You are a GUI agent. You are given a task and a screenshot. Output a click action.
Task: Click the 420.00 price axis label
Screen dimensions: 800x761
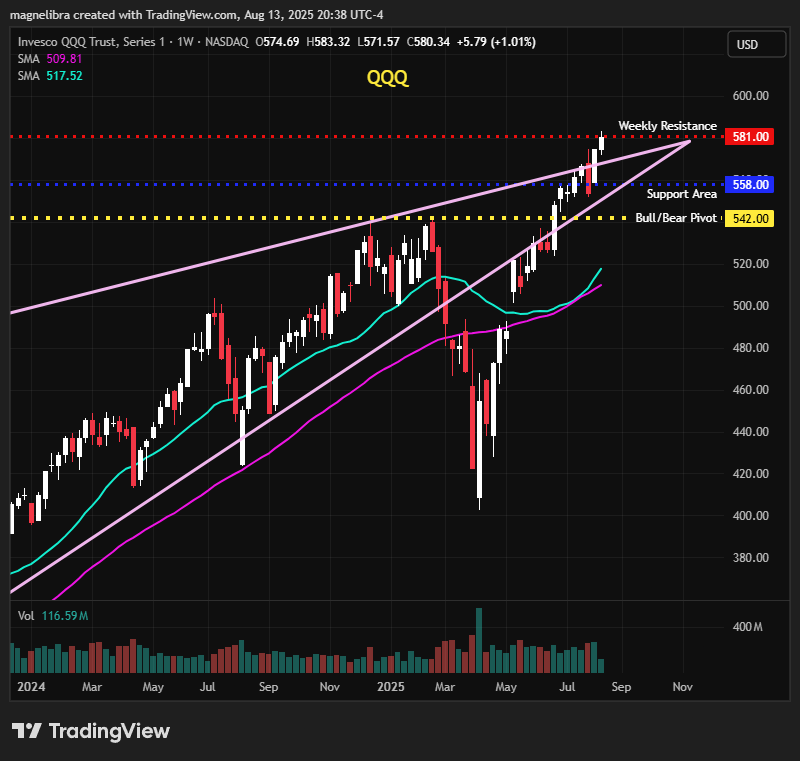pos(751,474)
